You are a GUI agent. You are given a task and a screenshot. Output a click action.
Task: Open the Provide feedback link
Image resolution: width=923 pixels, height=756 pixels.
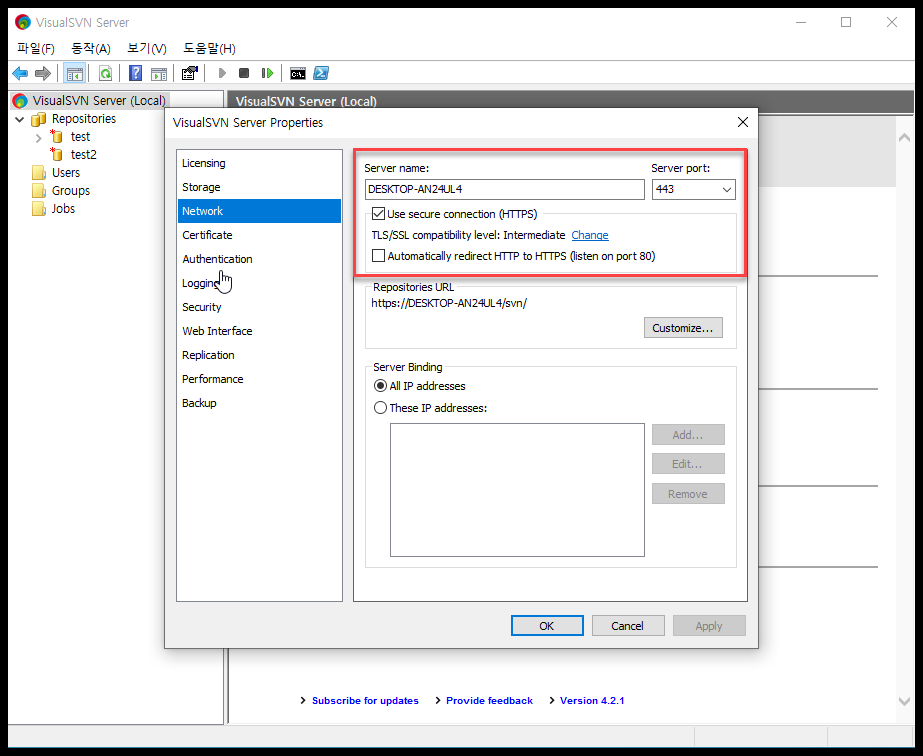(x=489, y=701)
